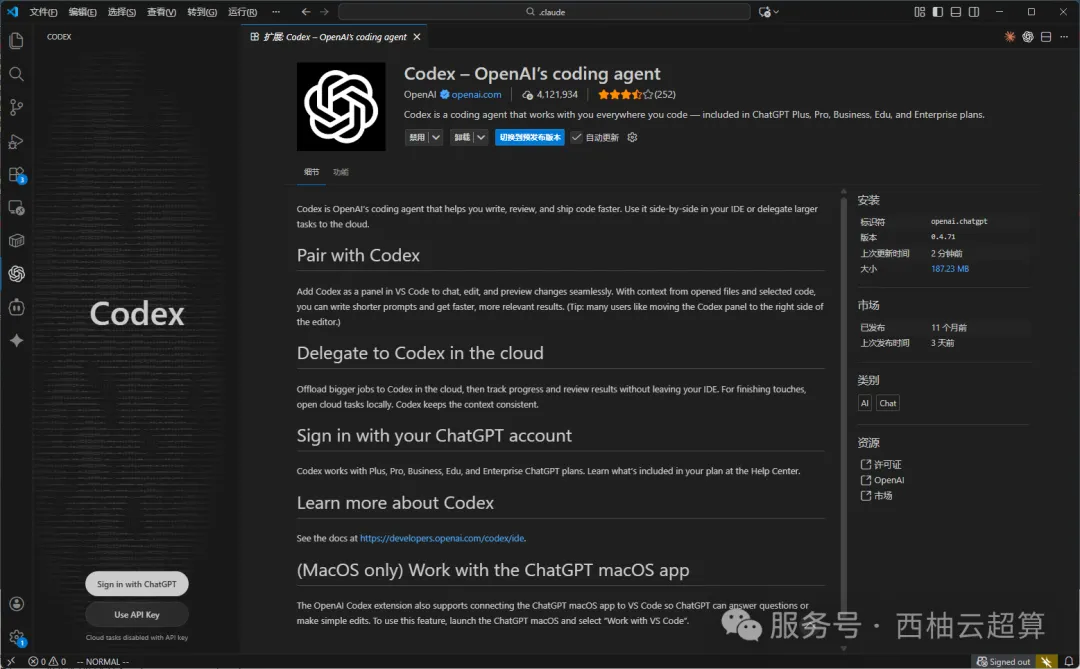This screenshot has height=669, width=1080.
Task: Open the 转到(G) menu
Action: click(x=202, y=12)
